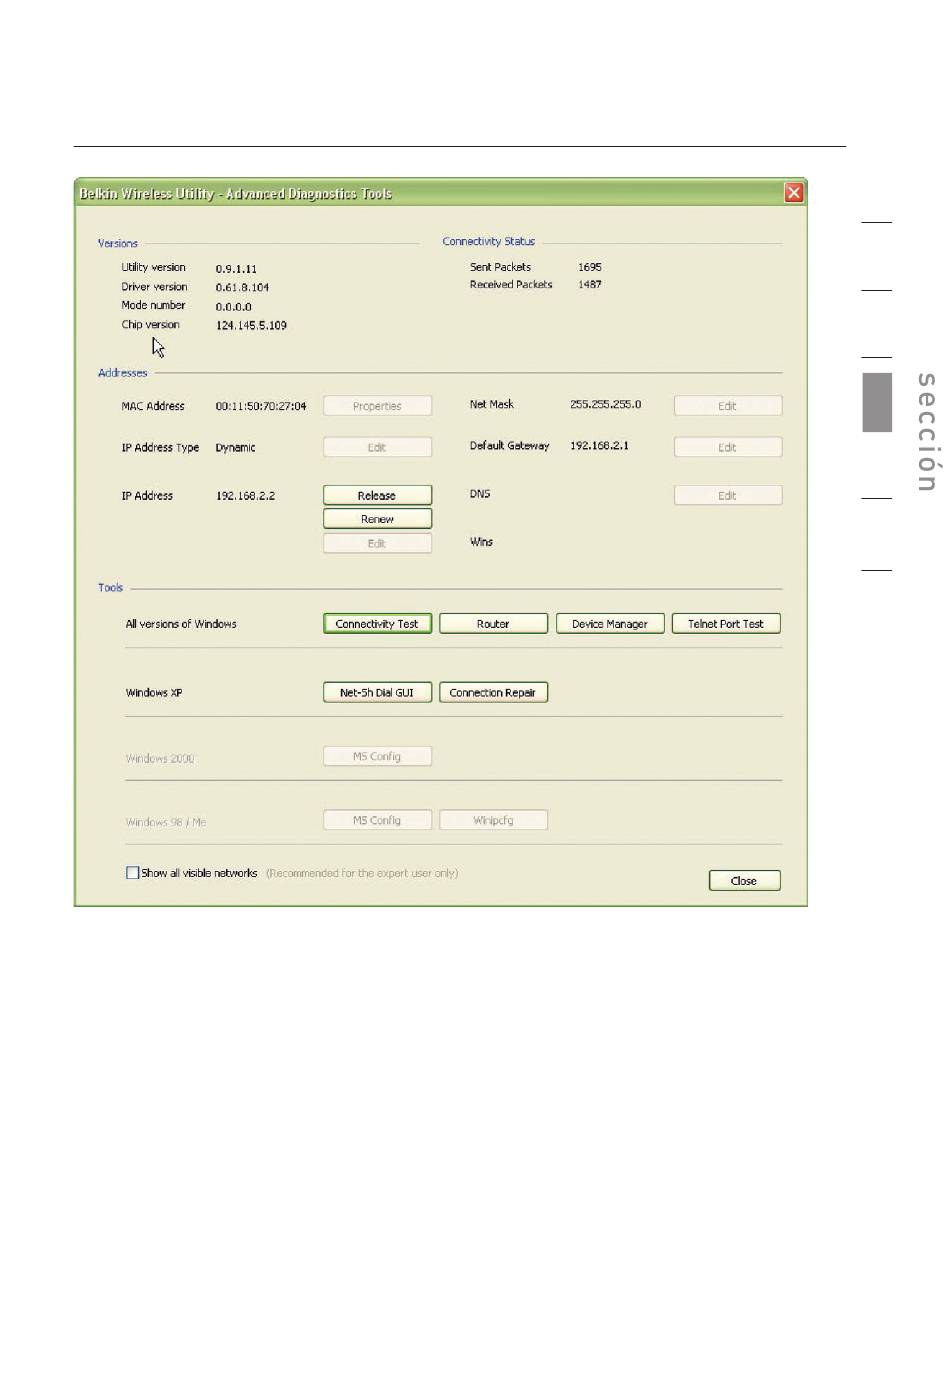The width and height of the screenshot is (950, 1373).
Task: Select received packets count 1487
Action: pos(590,284)
